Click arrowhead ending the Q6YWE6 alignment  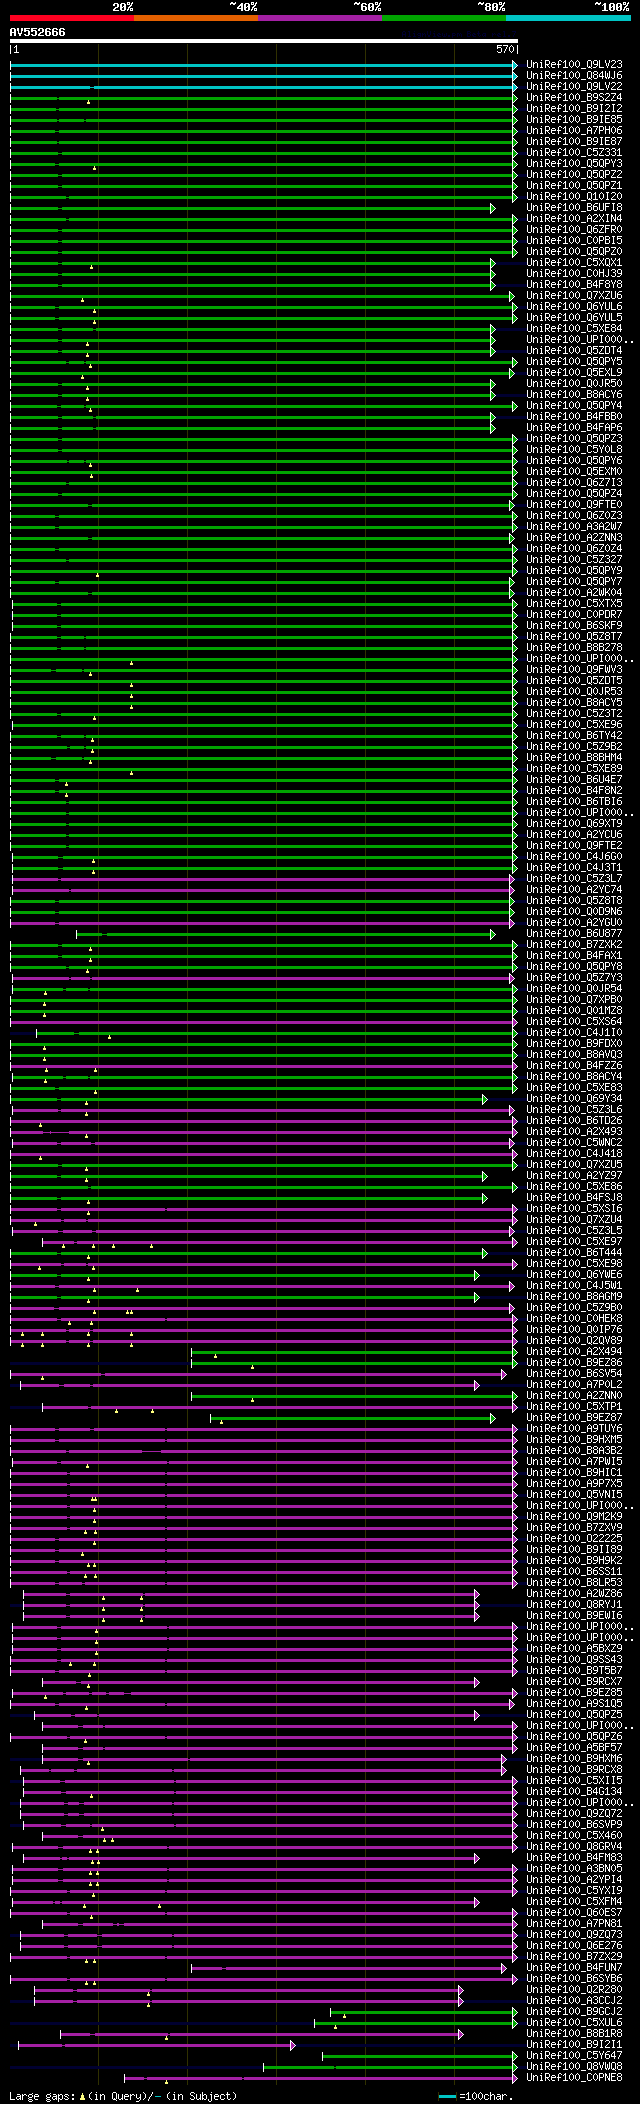pyautogui.click(x=477, y=1275)
